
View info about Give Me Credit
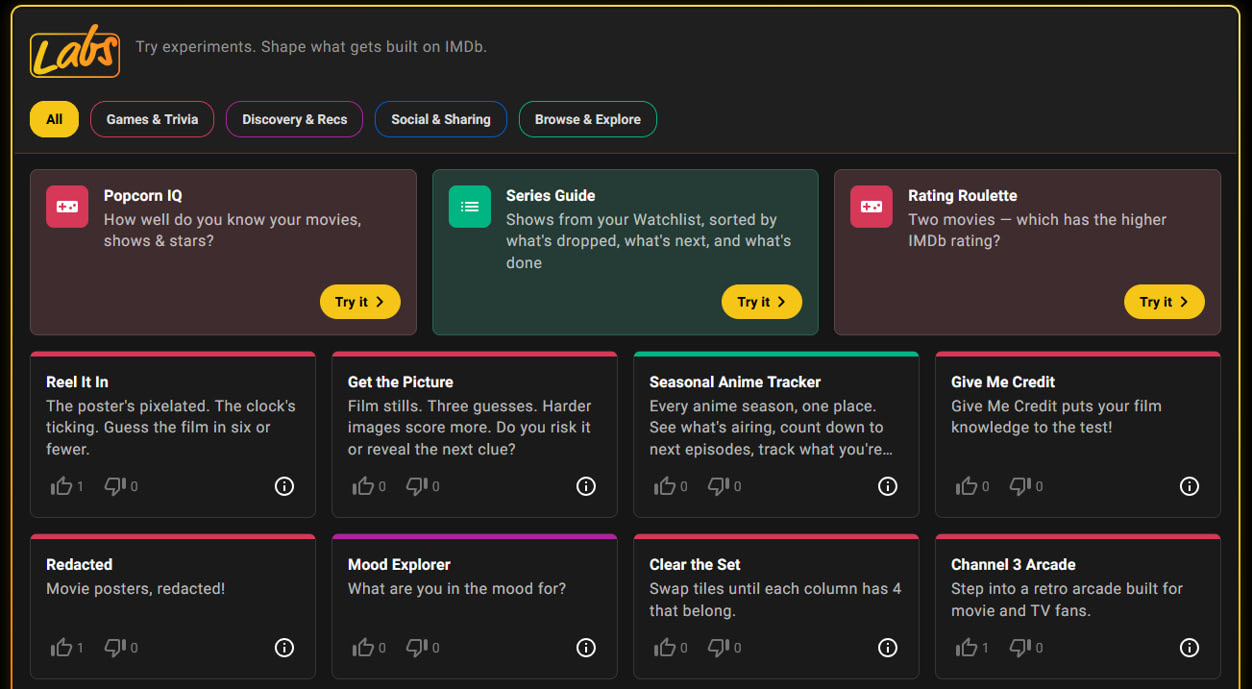point(1189,486)
